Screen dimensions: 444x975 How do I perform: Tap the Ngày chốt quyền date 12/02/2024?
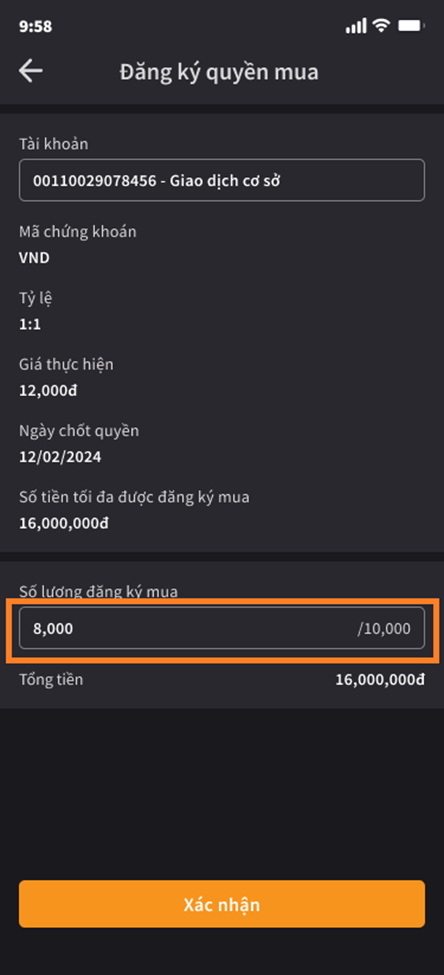[x=60, y=458]
